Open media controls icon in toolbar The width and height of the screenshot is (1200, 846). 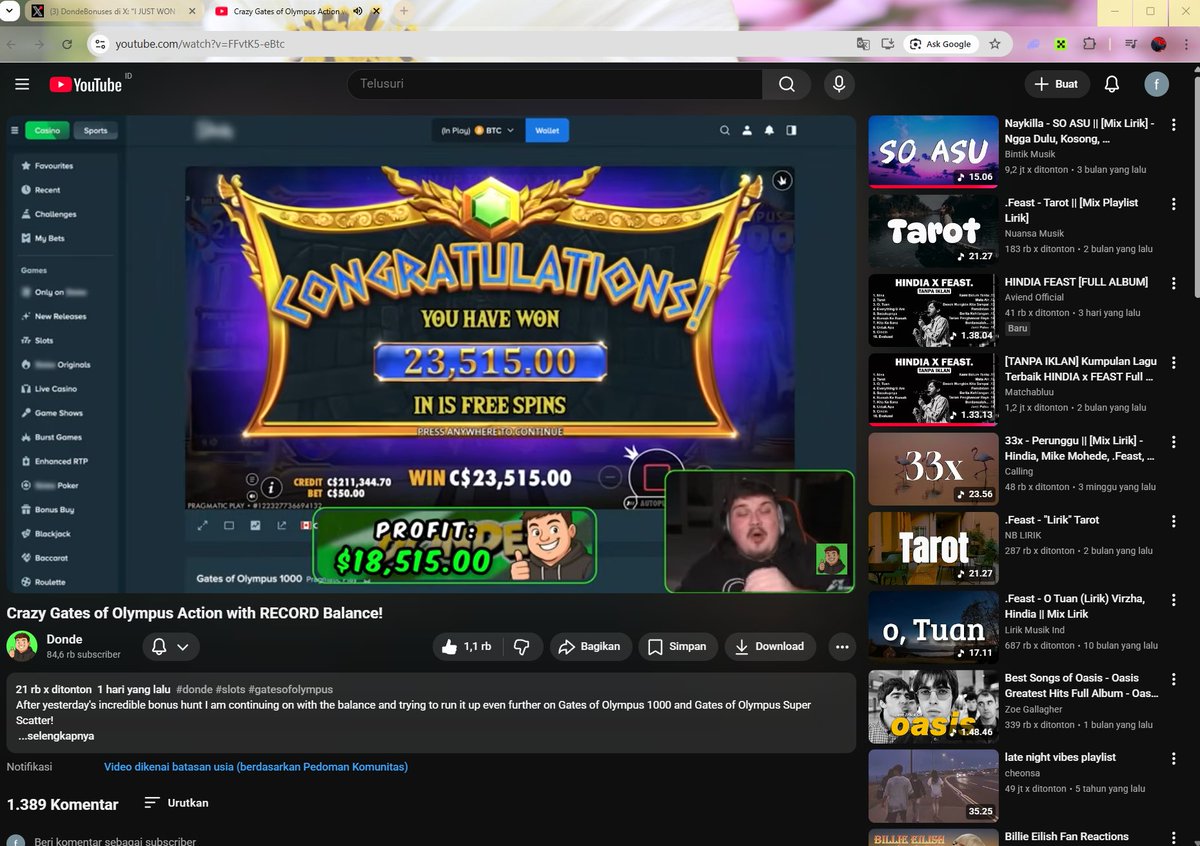[1131, 44]
